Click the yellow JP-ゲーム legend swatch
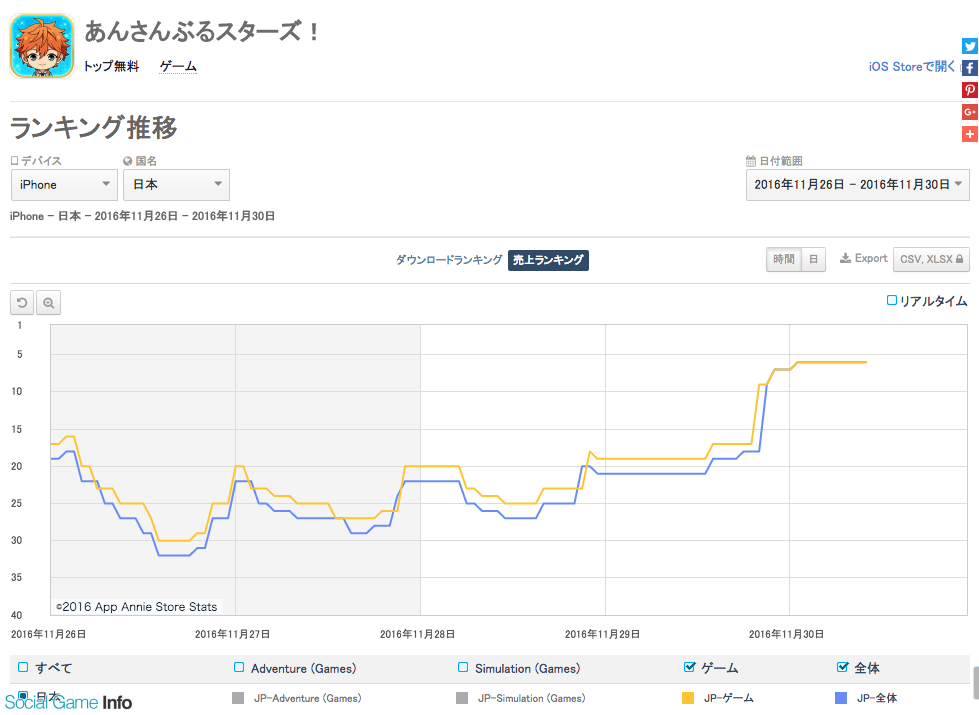This screenshot has width=979, height=715. [x=688, y=698]
